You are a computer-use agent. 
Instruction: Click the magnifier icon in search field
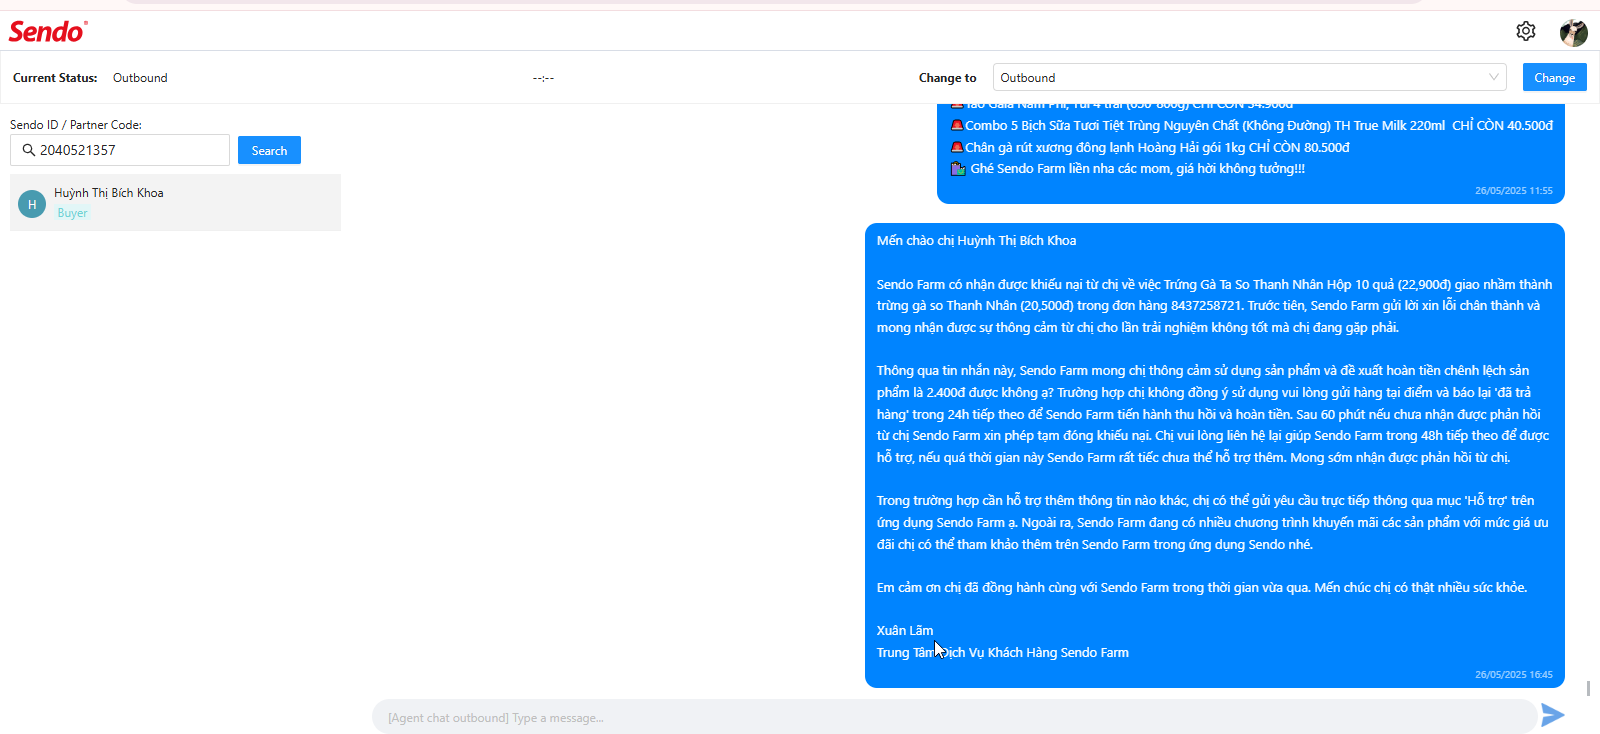(x=29, y=150)
